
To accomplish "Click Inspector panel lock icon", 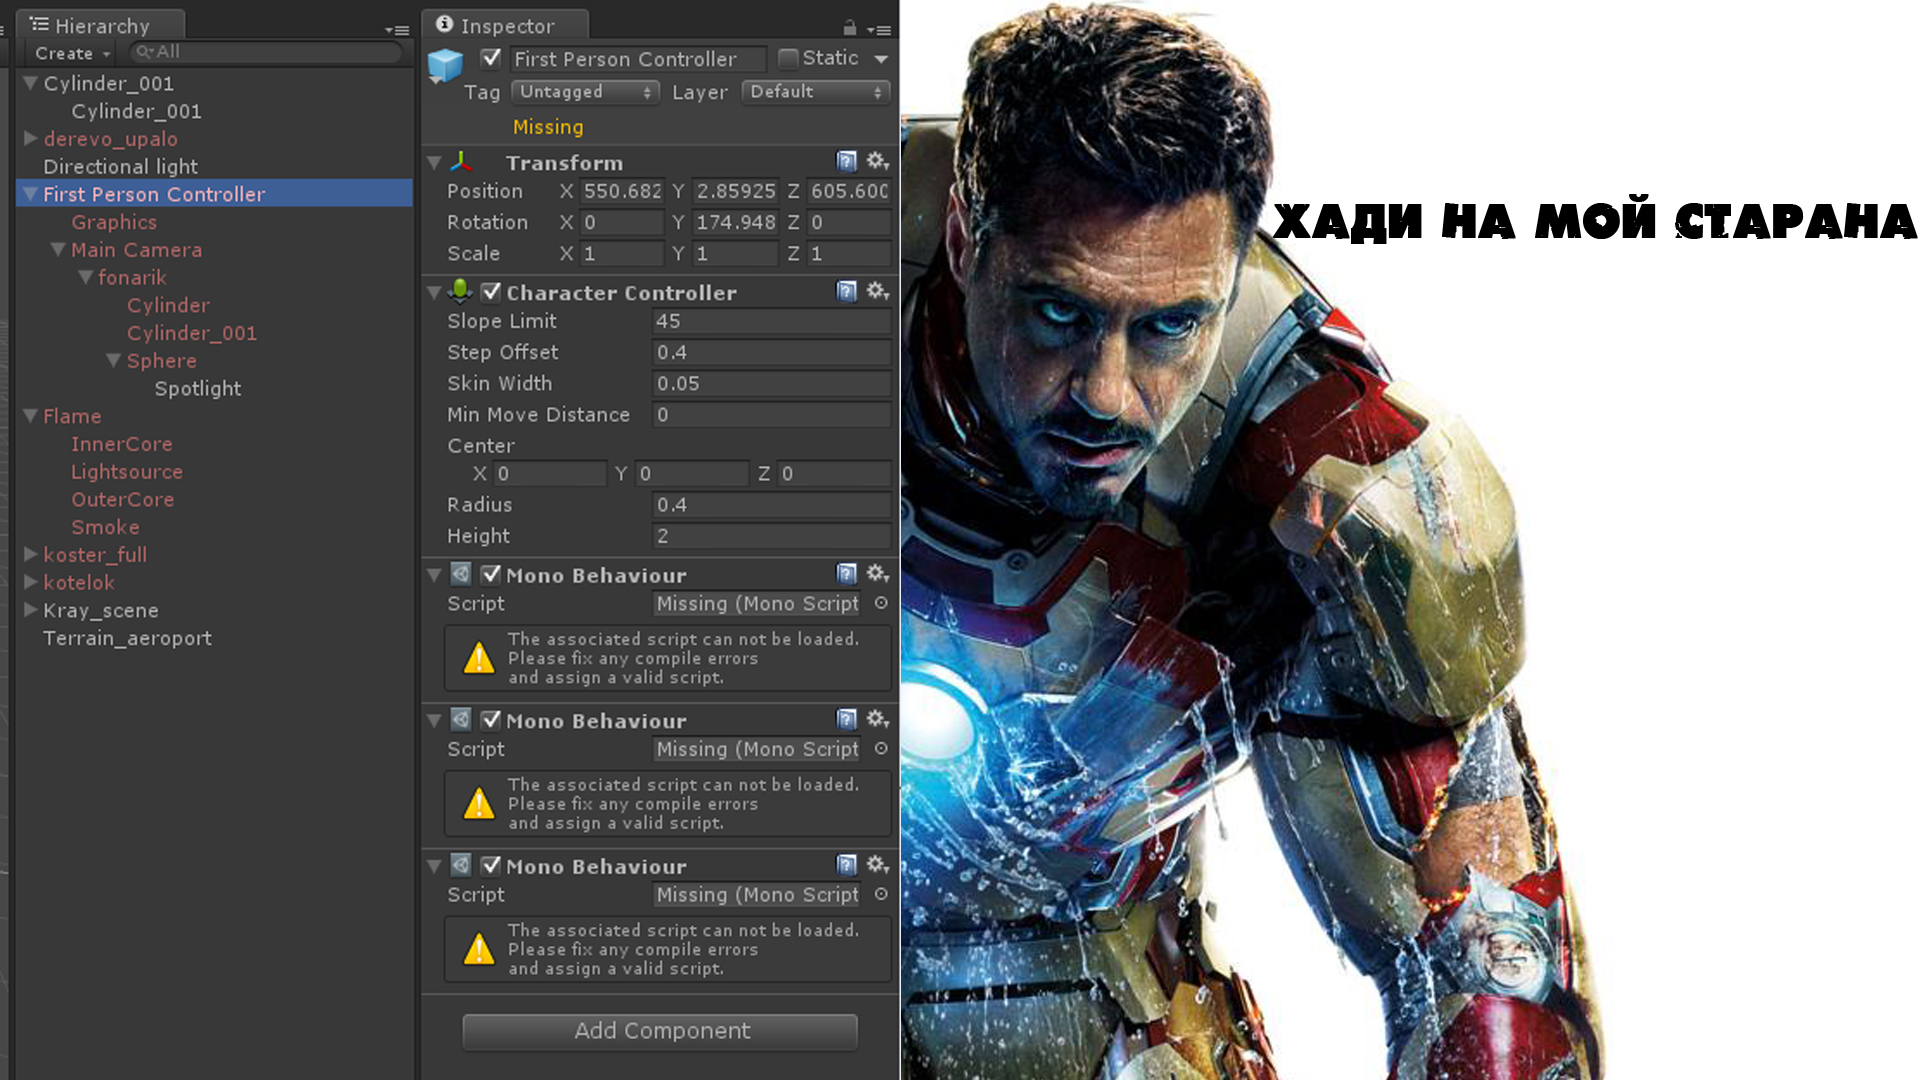I will point(849,28).
